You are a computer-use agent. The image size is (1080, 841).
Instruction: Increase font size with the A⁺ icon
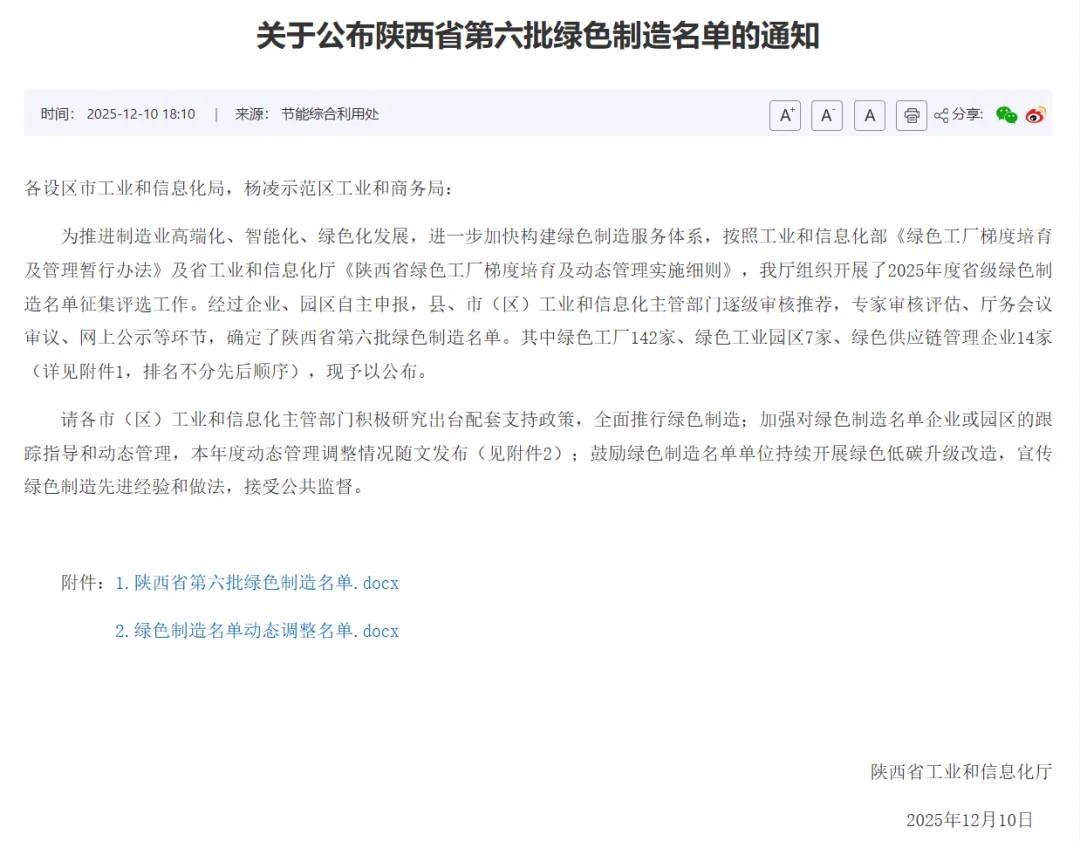tap(785, 115)
